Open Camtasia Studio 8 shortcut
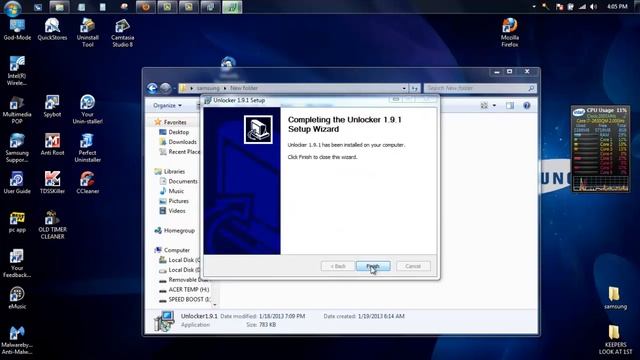This screenshot has height=360, width=640. [122, 33]
